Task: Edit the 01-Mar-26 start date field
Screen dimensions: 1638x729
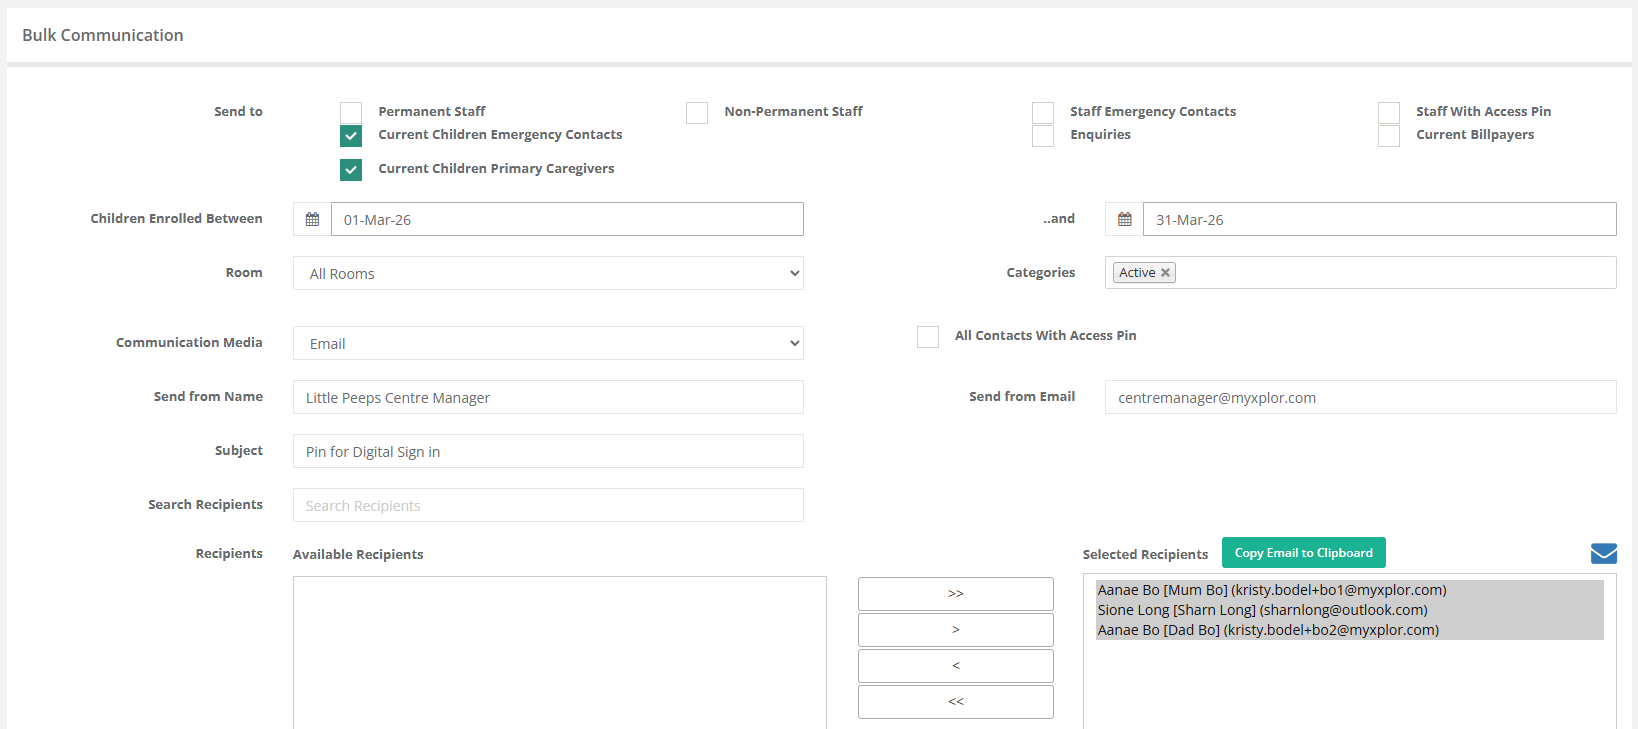Action: click(567, 219)
